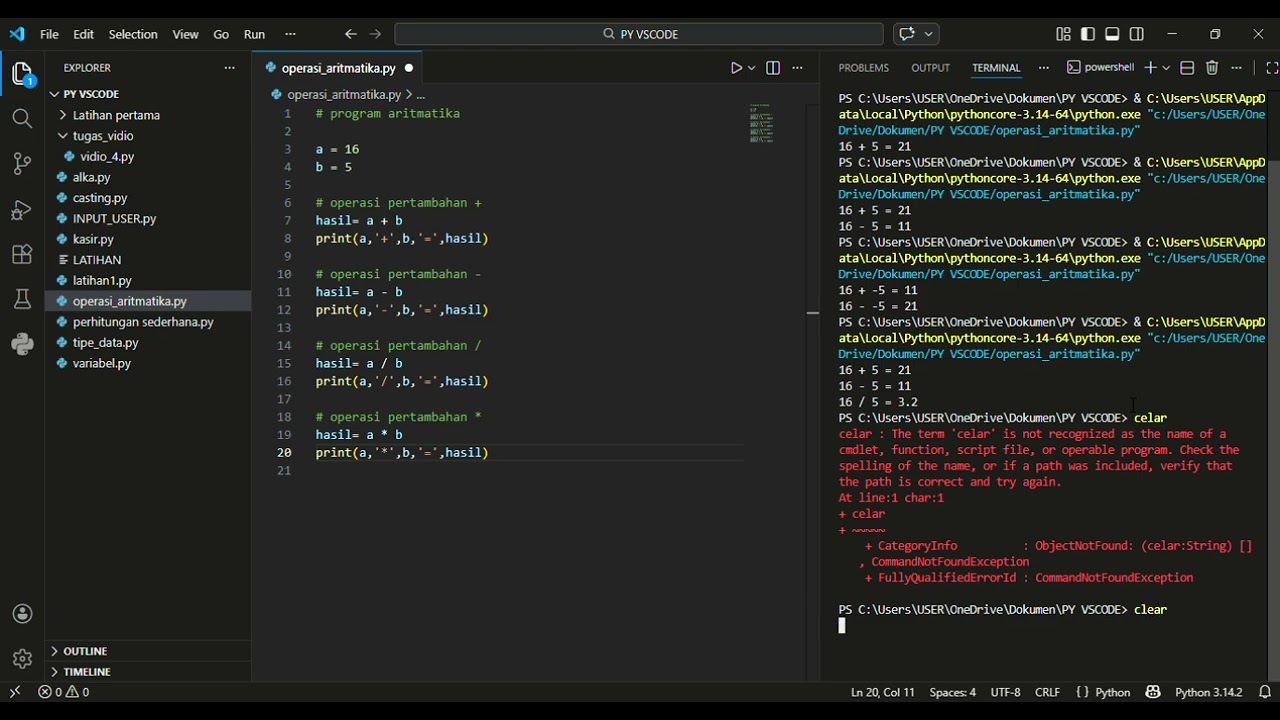Open the remote window indicator
The width and height of the screenshot is (1280, 720).
[x=15, y=692]
